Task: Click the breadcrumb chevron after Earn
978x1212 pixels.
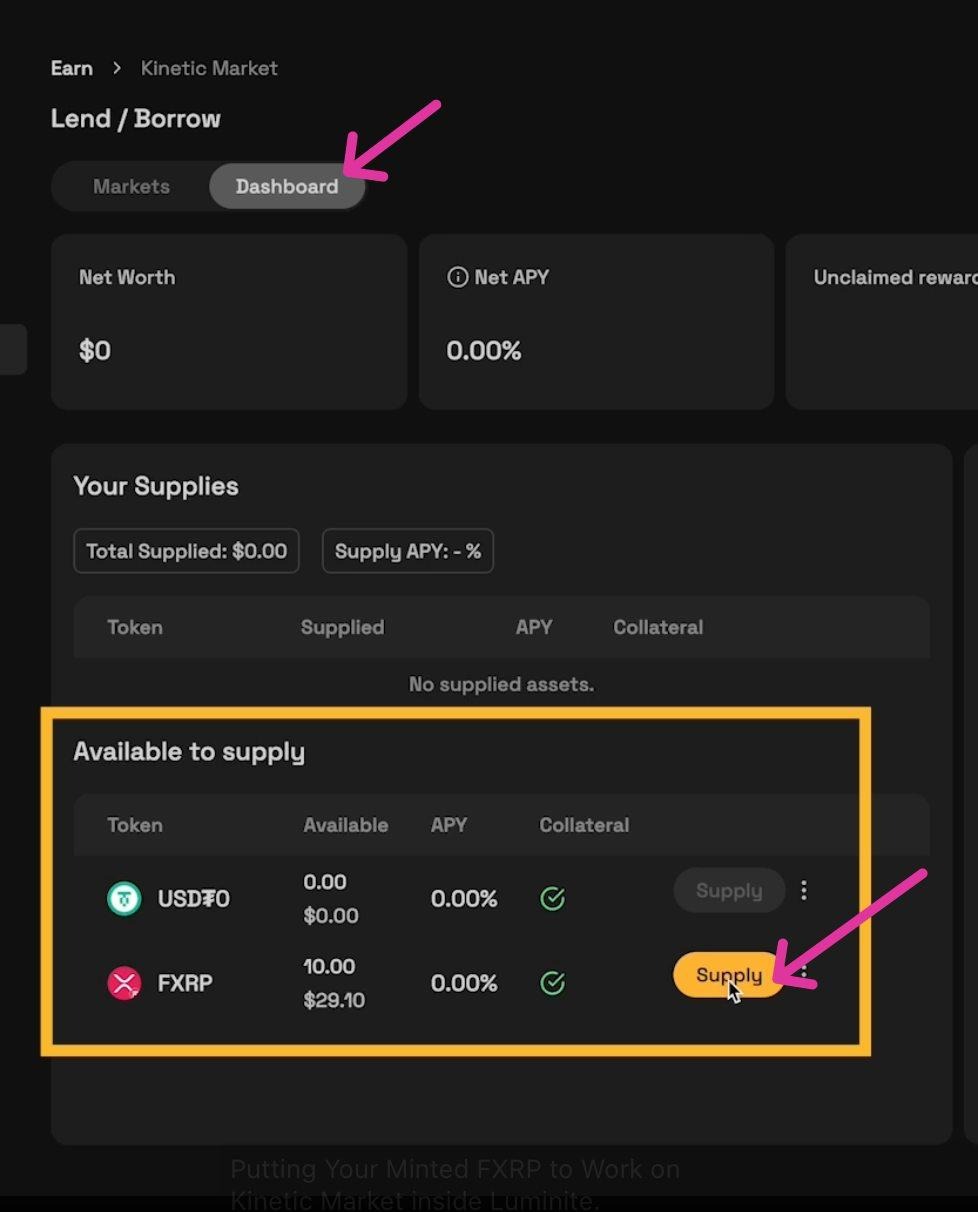Action: (x=117, y=68)
